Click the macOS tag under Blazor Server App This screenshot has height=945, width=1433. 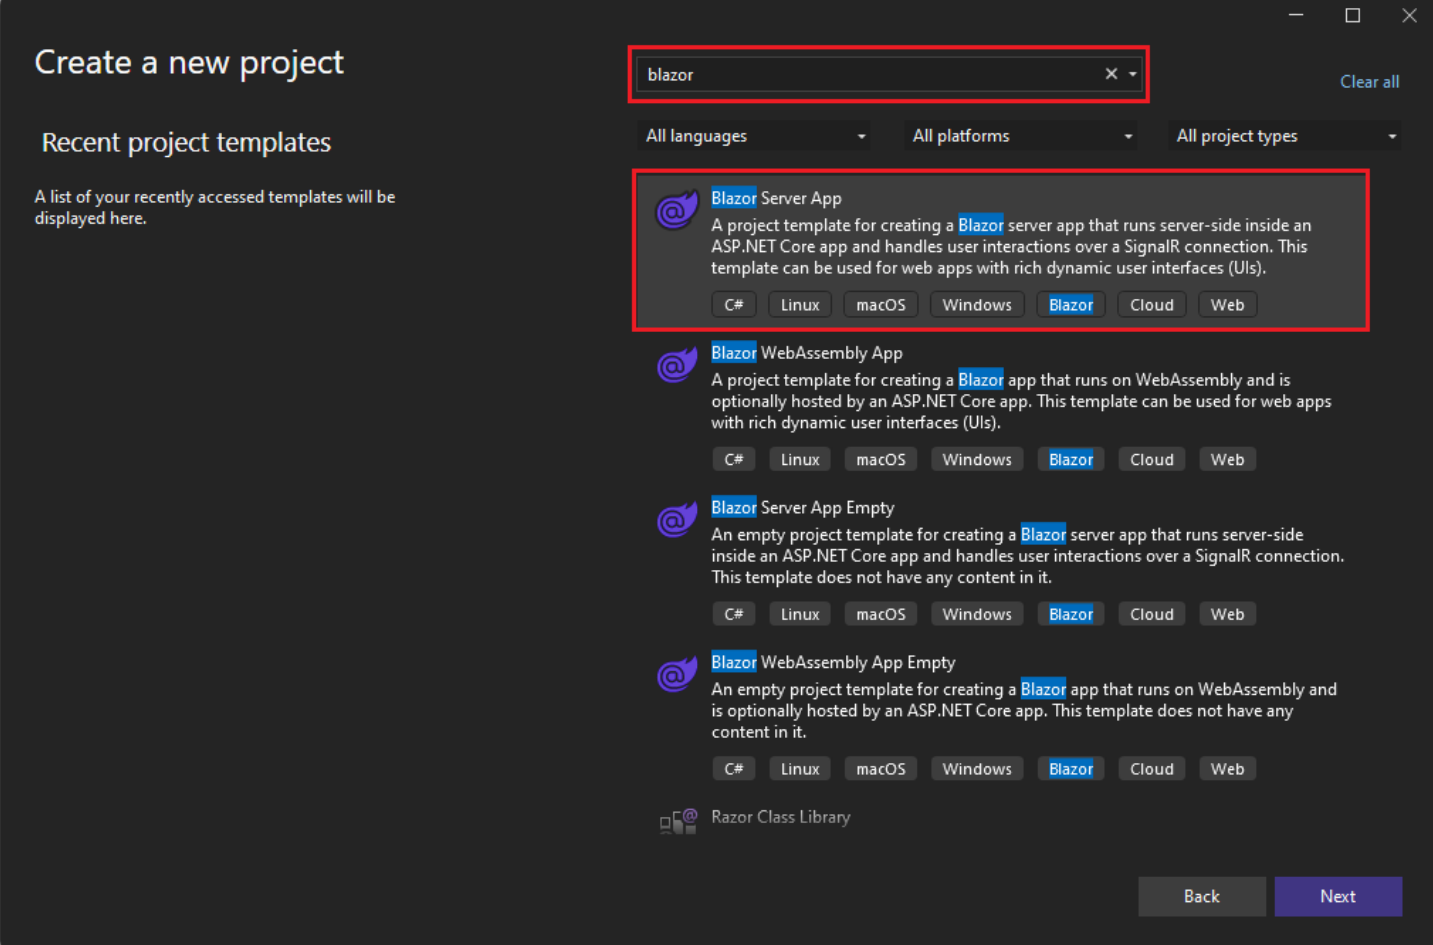point(881,305)
